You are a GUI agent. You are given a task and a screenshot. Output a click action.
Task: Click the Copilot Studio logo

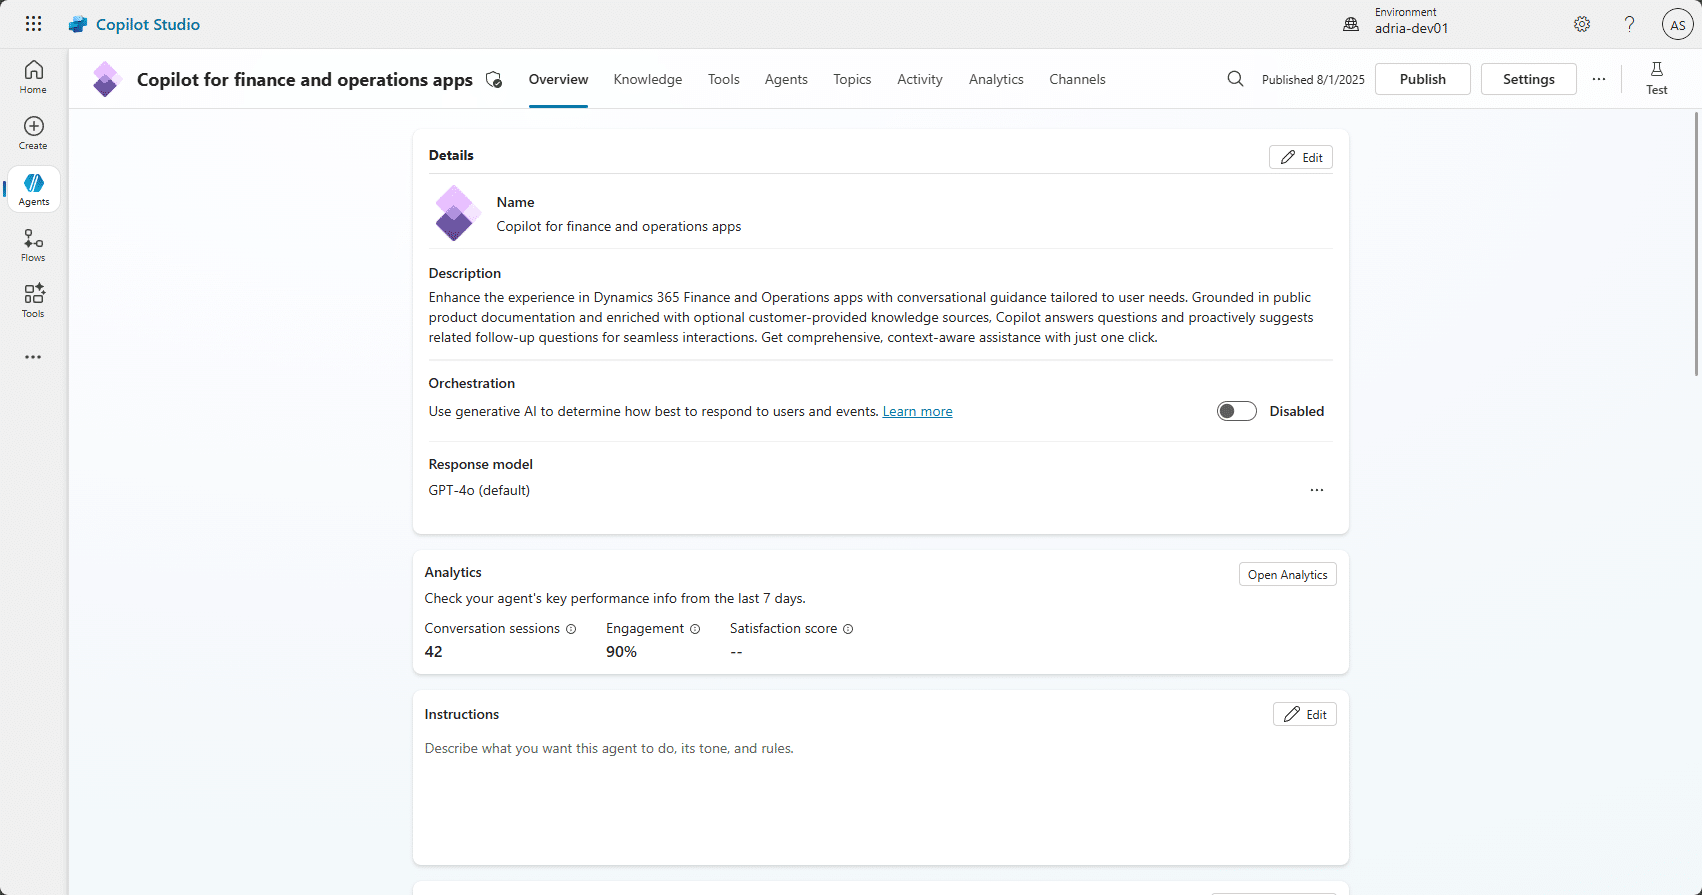click(134, 24)
